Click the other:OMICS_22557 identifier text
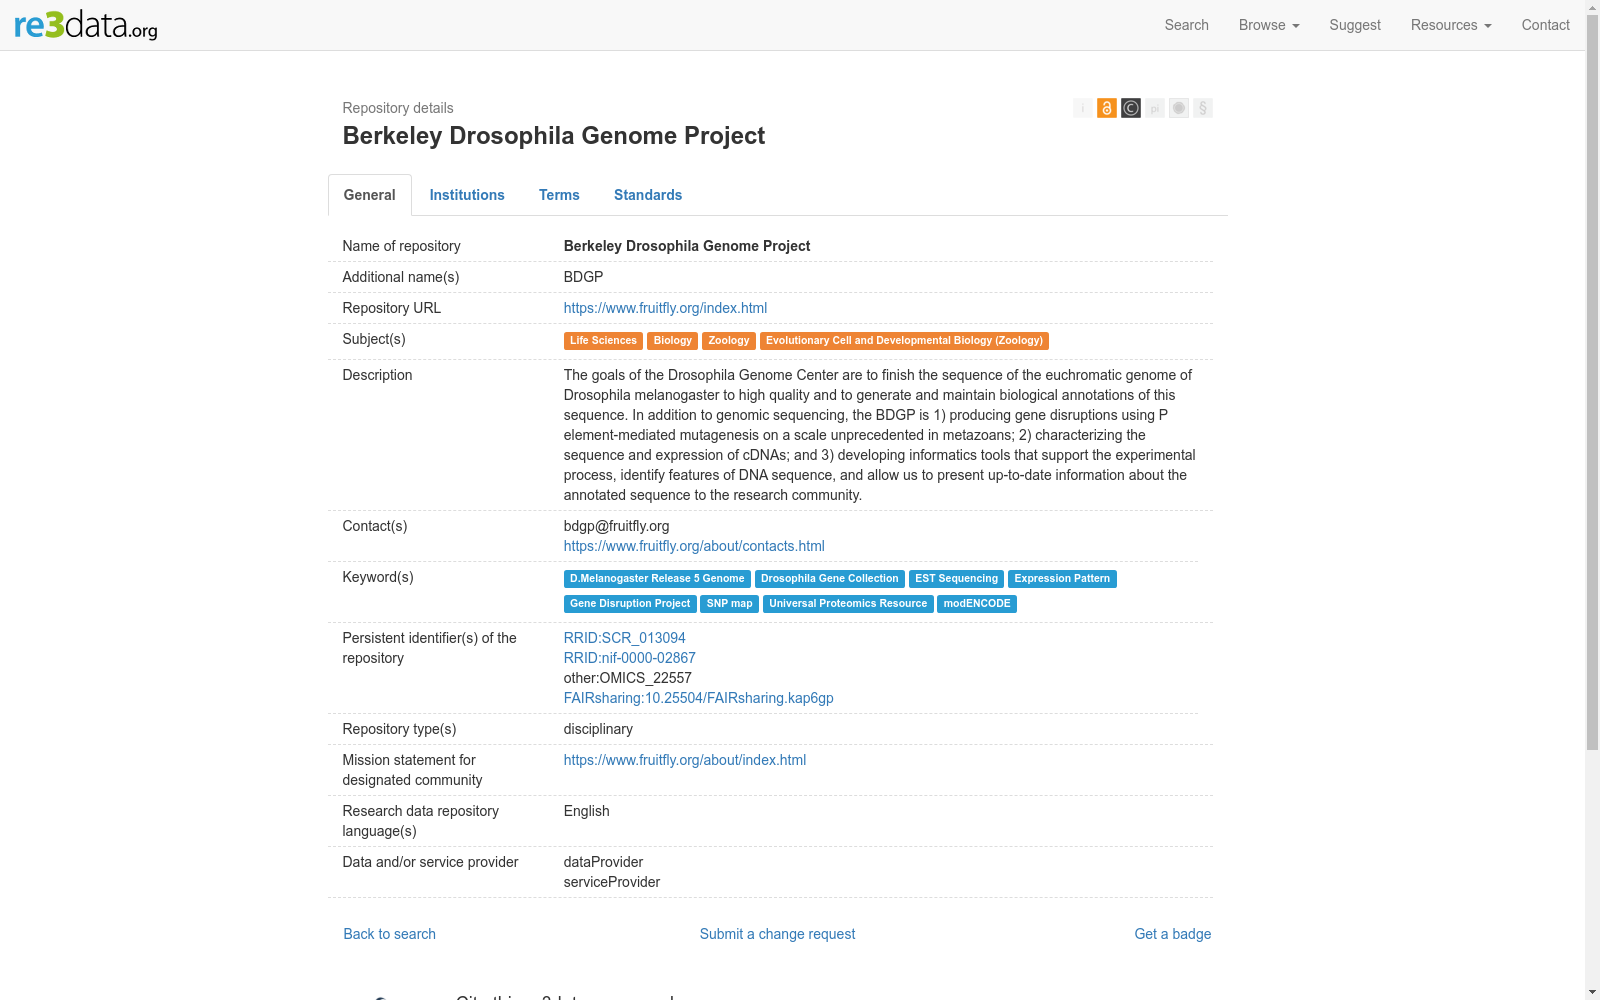 pyautogui.click(x=628, y=678)
